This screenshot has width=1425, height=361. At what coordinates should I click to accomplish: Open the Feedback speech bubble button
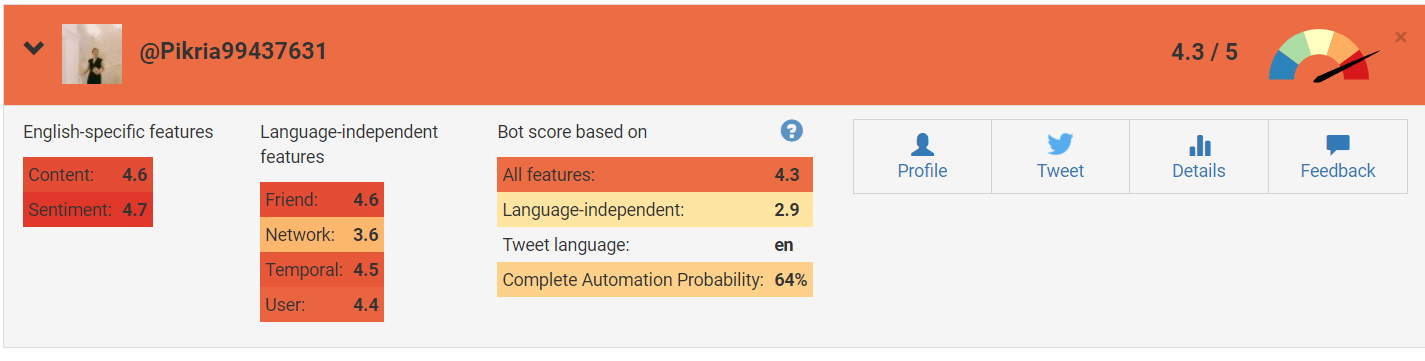pyautogui.click(x=1338, y=157)
